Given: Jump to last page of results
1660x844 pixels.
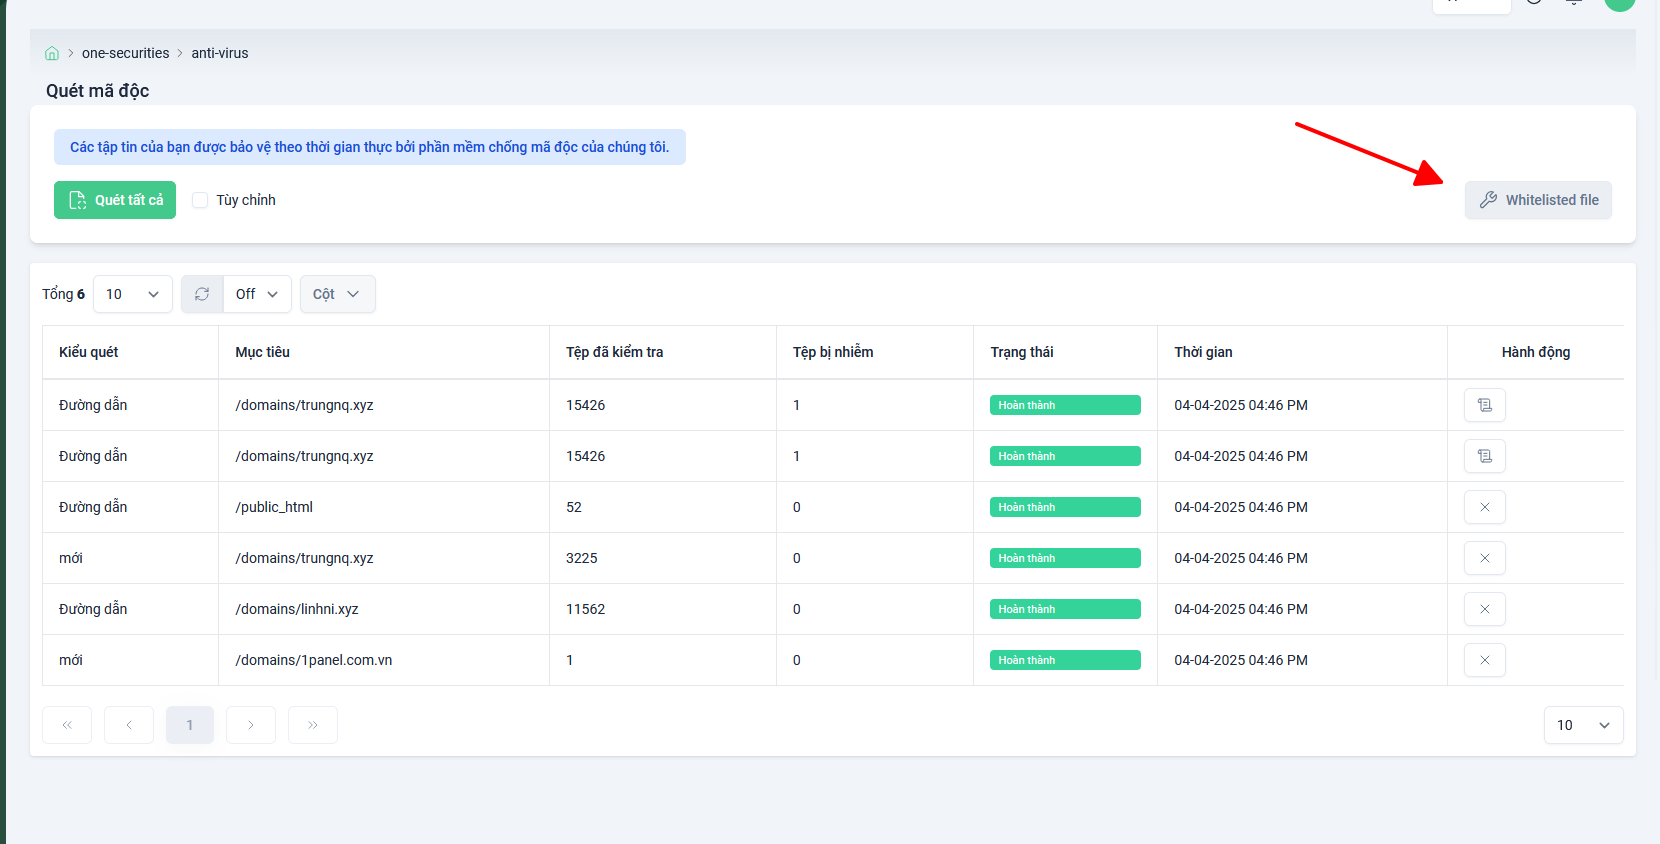Looking at the screenshot, I should point(313,725).
